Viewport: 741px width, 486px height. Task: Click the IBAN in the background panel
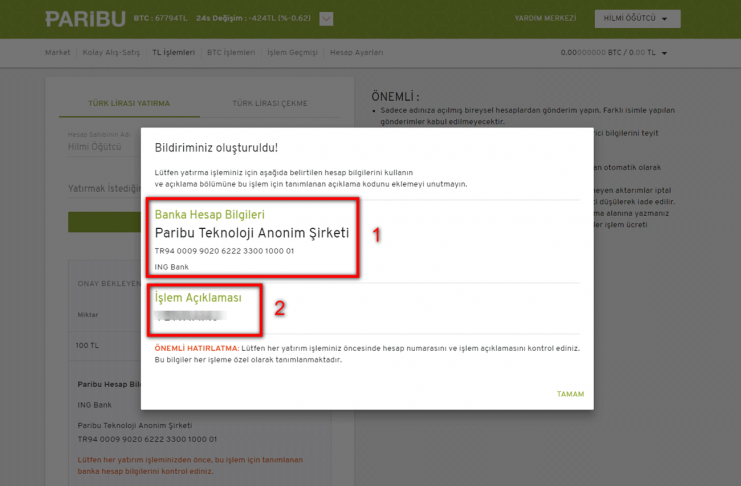(147, 439)
